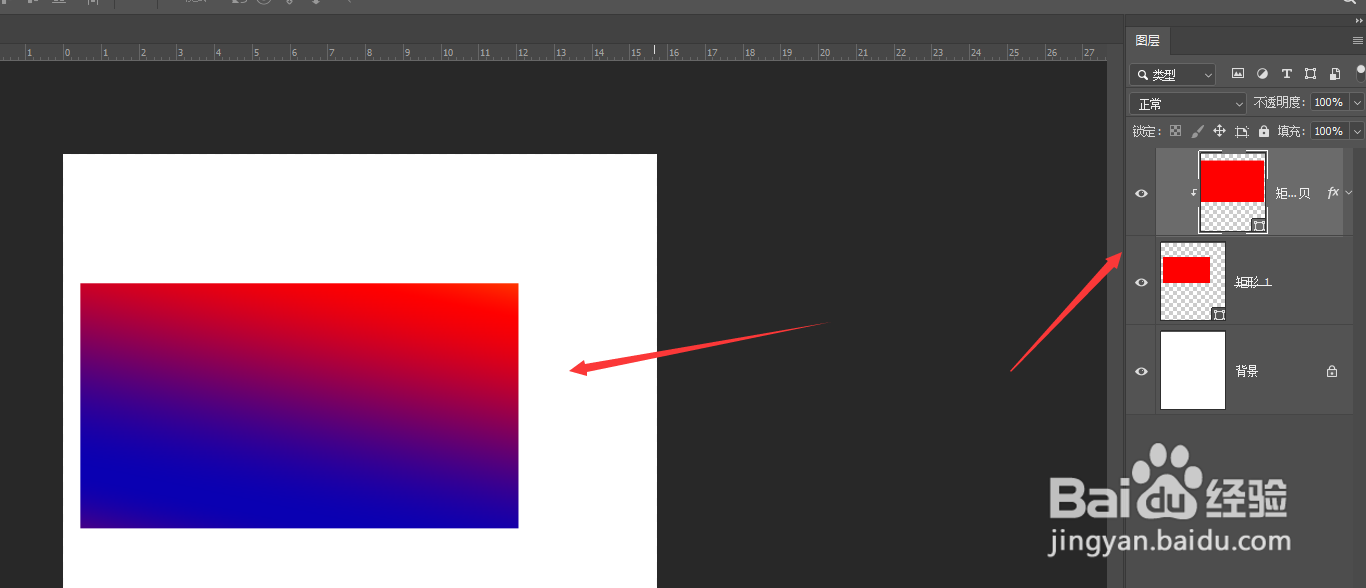Select the 矩形 1 layer thumbnail
The image size is (1366, 588).
pyautogui.click(x=1193, y=281)
